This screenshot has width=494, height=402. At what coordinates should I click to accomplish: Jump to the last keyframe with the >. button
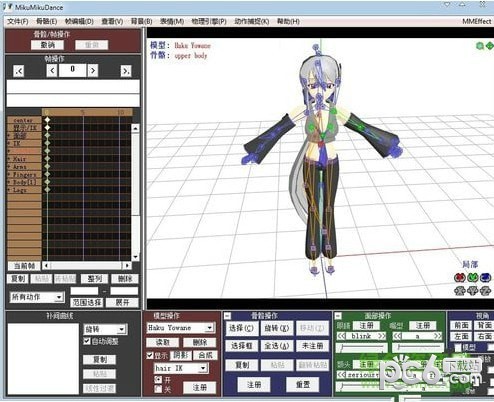coord(126,71)
